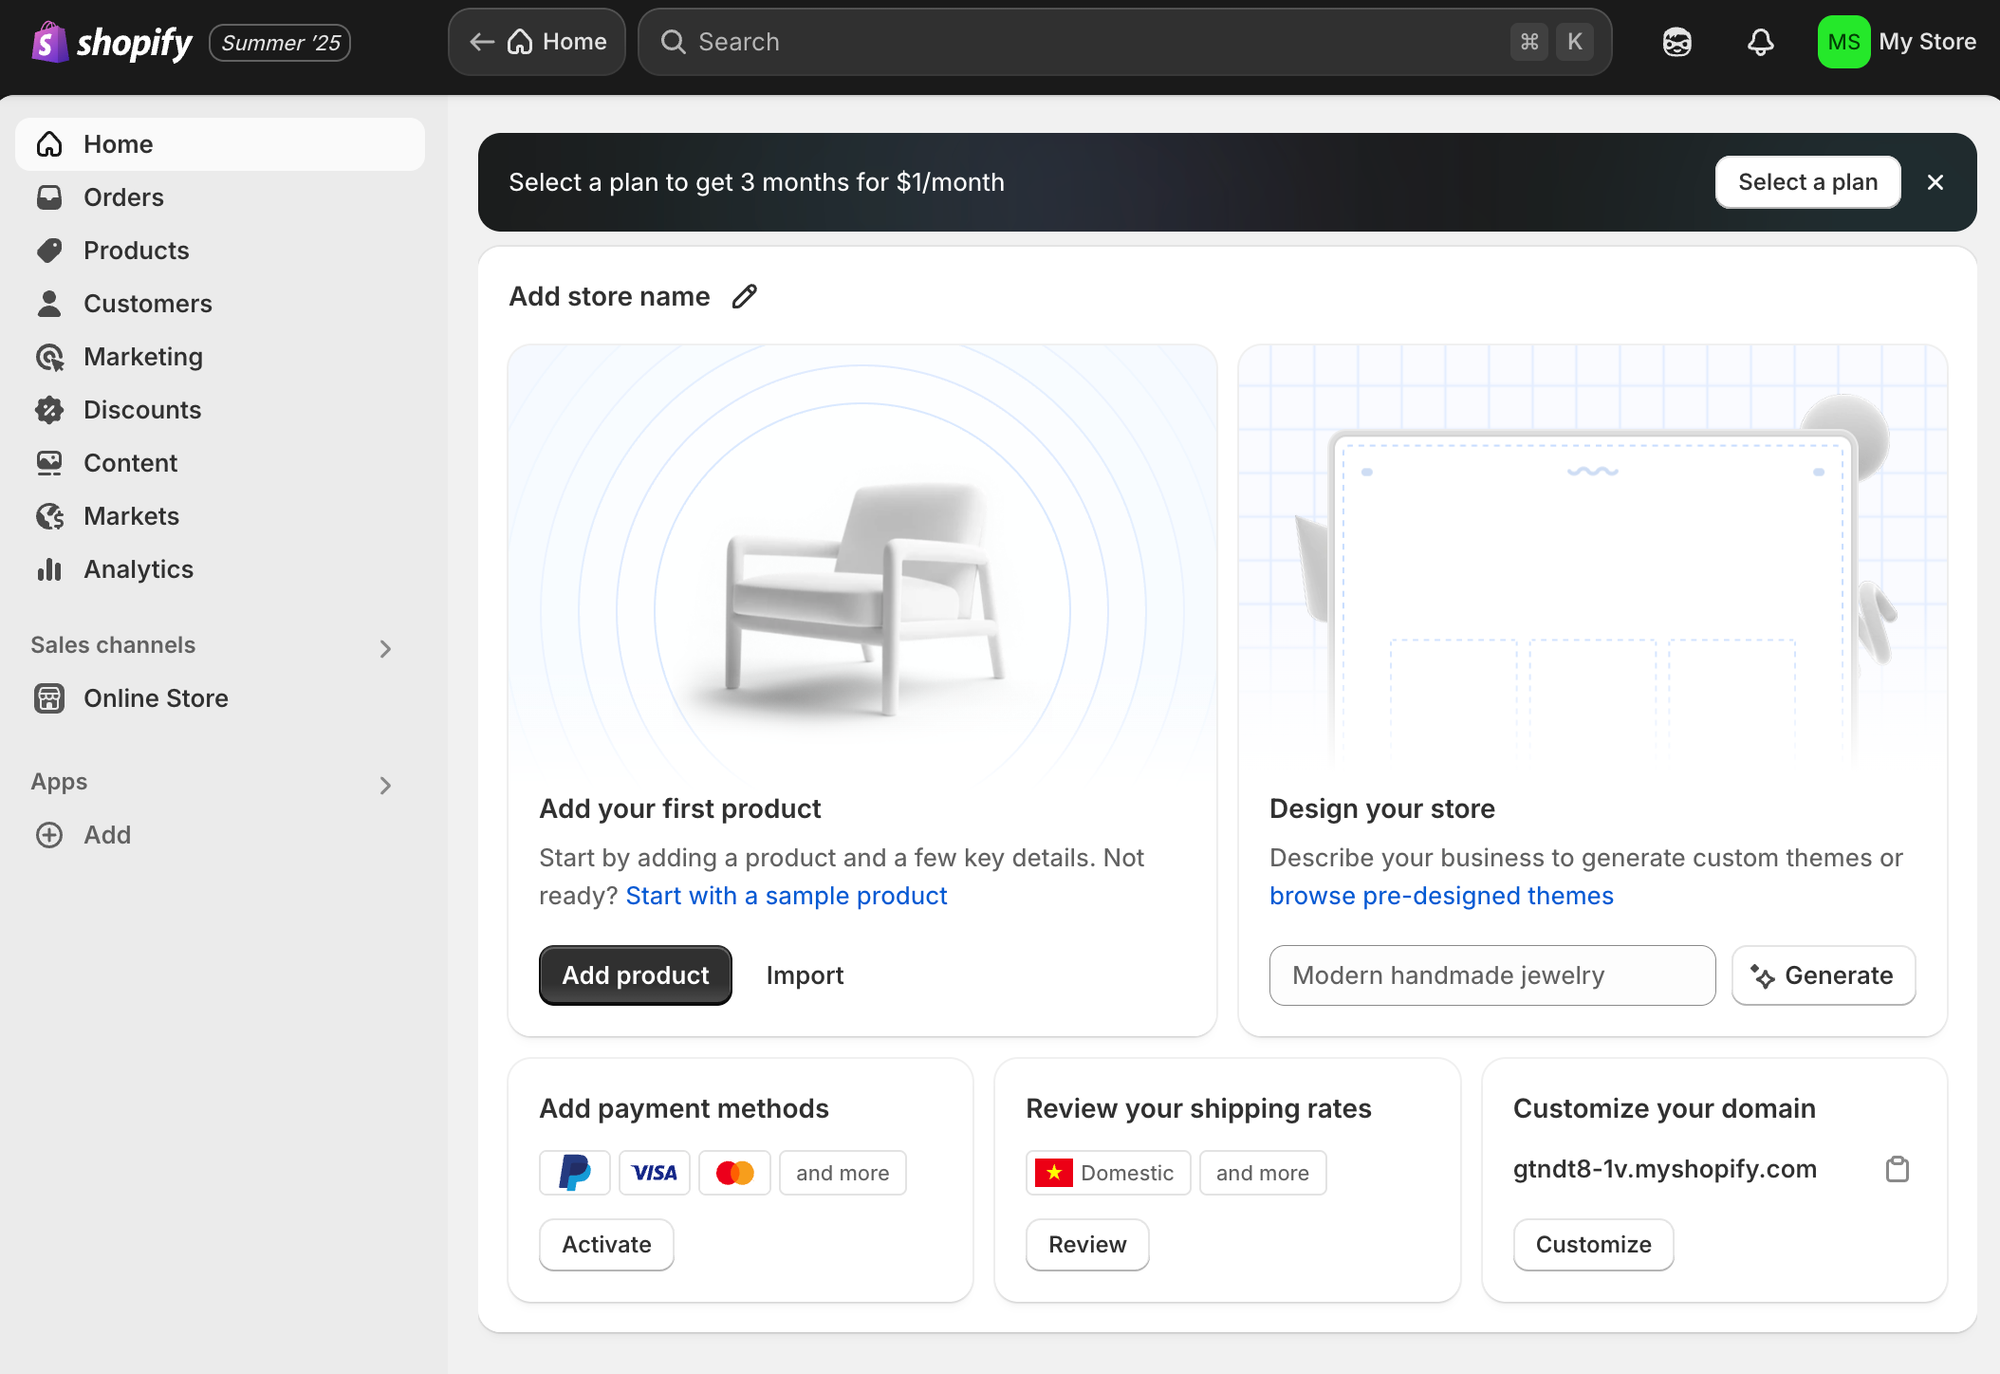Open the Sidekick assistant icon
Viewport: 2000px width, 1374px height.
(1677, 42)
